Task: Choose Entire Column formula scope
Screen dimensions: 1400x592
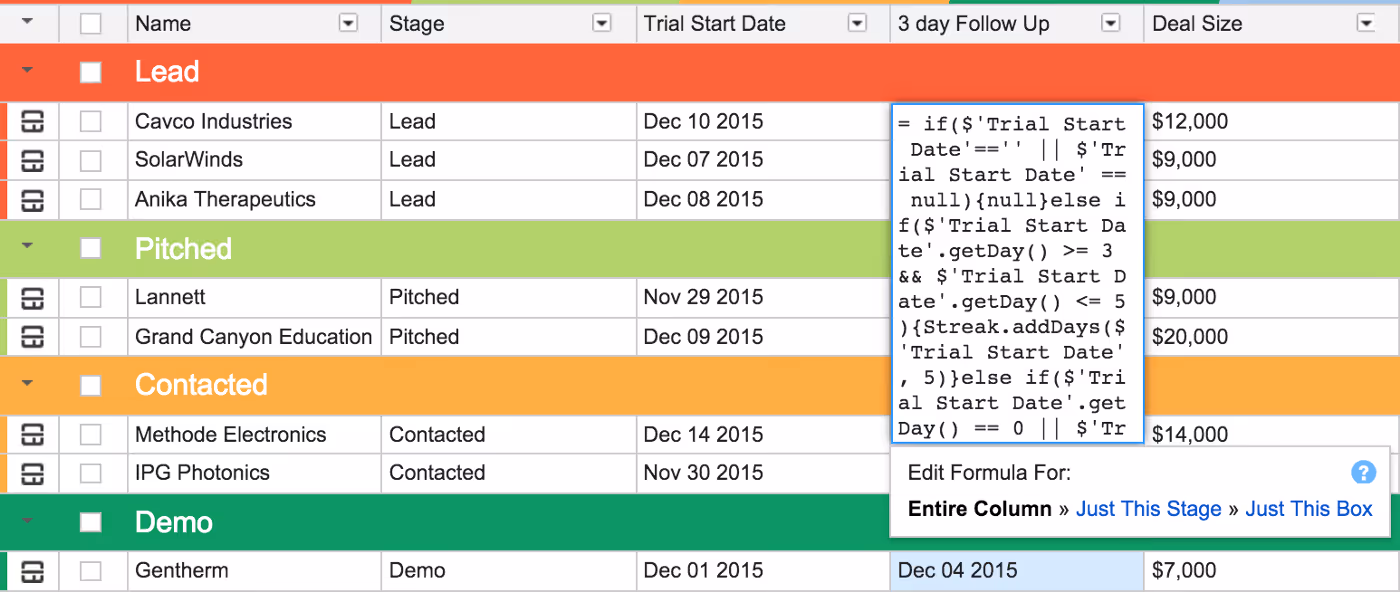Action: pyautogui.click(x=979, y=509)
